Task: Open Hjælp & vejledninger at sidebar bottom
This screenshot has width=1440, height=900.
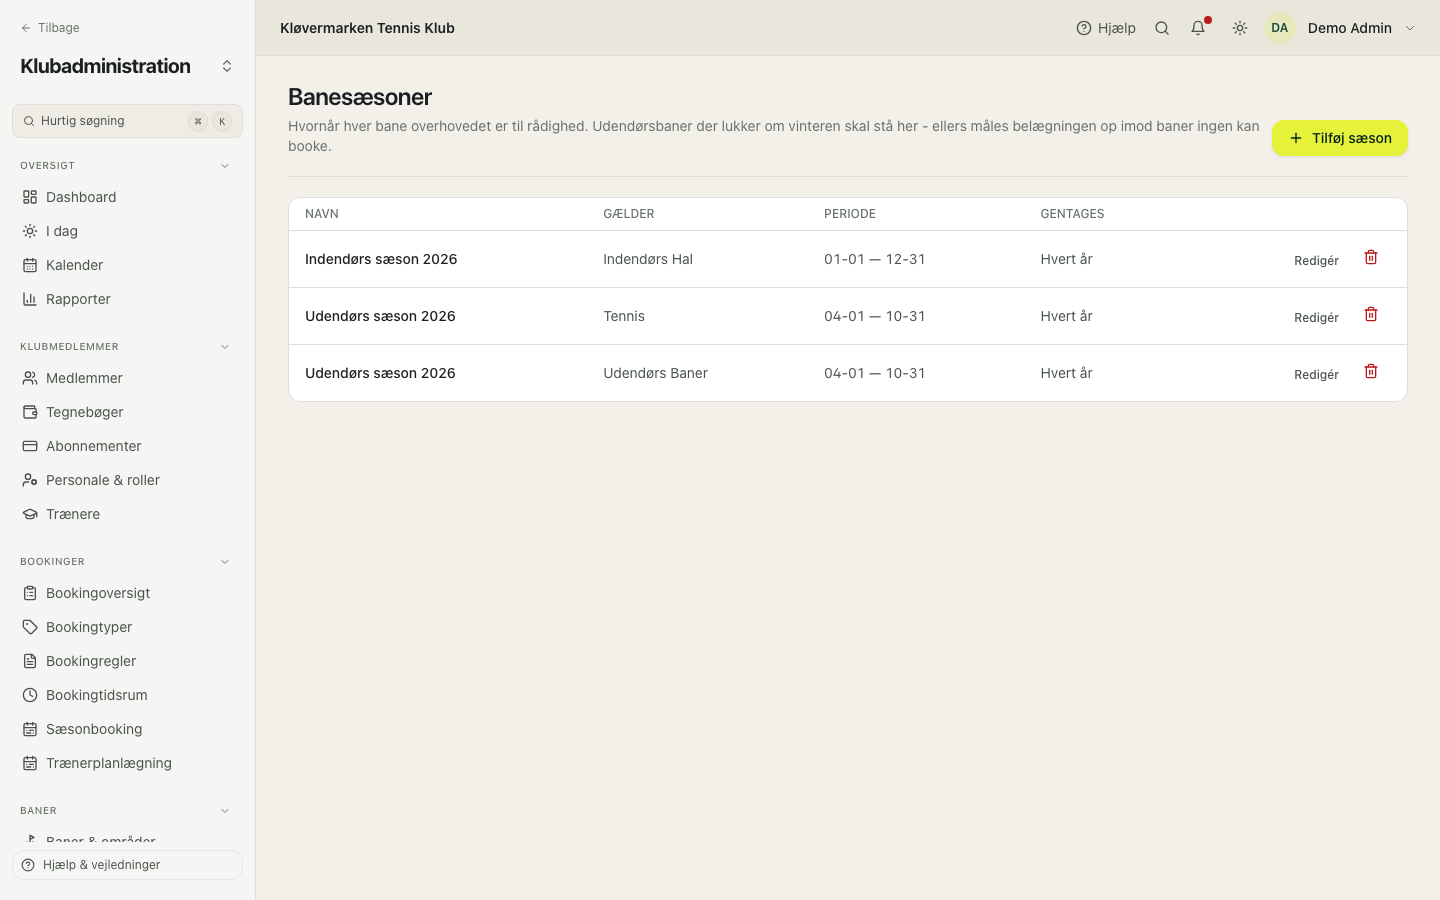Action: [x=127, y=865]
